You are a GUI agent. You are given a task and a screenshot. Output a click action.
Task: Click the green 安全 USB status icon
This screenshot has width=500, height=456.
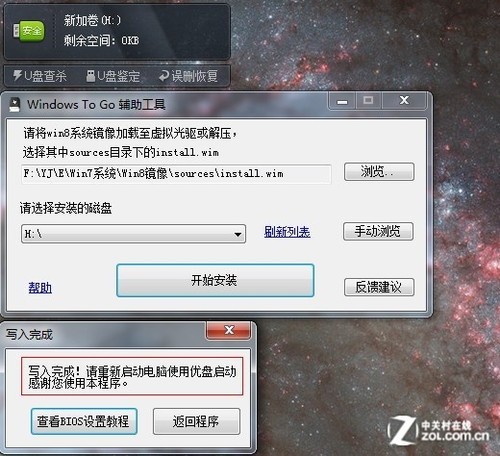coord(29,31)
